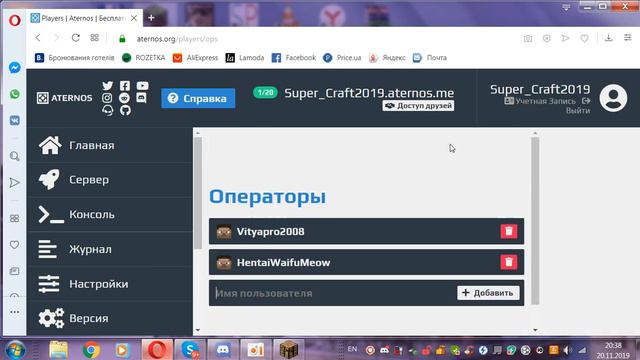The image size is (640, 360).
Task: Remove operator HentaiWaifuMeow with trash icon
Action: [509, 262]
